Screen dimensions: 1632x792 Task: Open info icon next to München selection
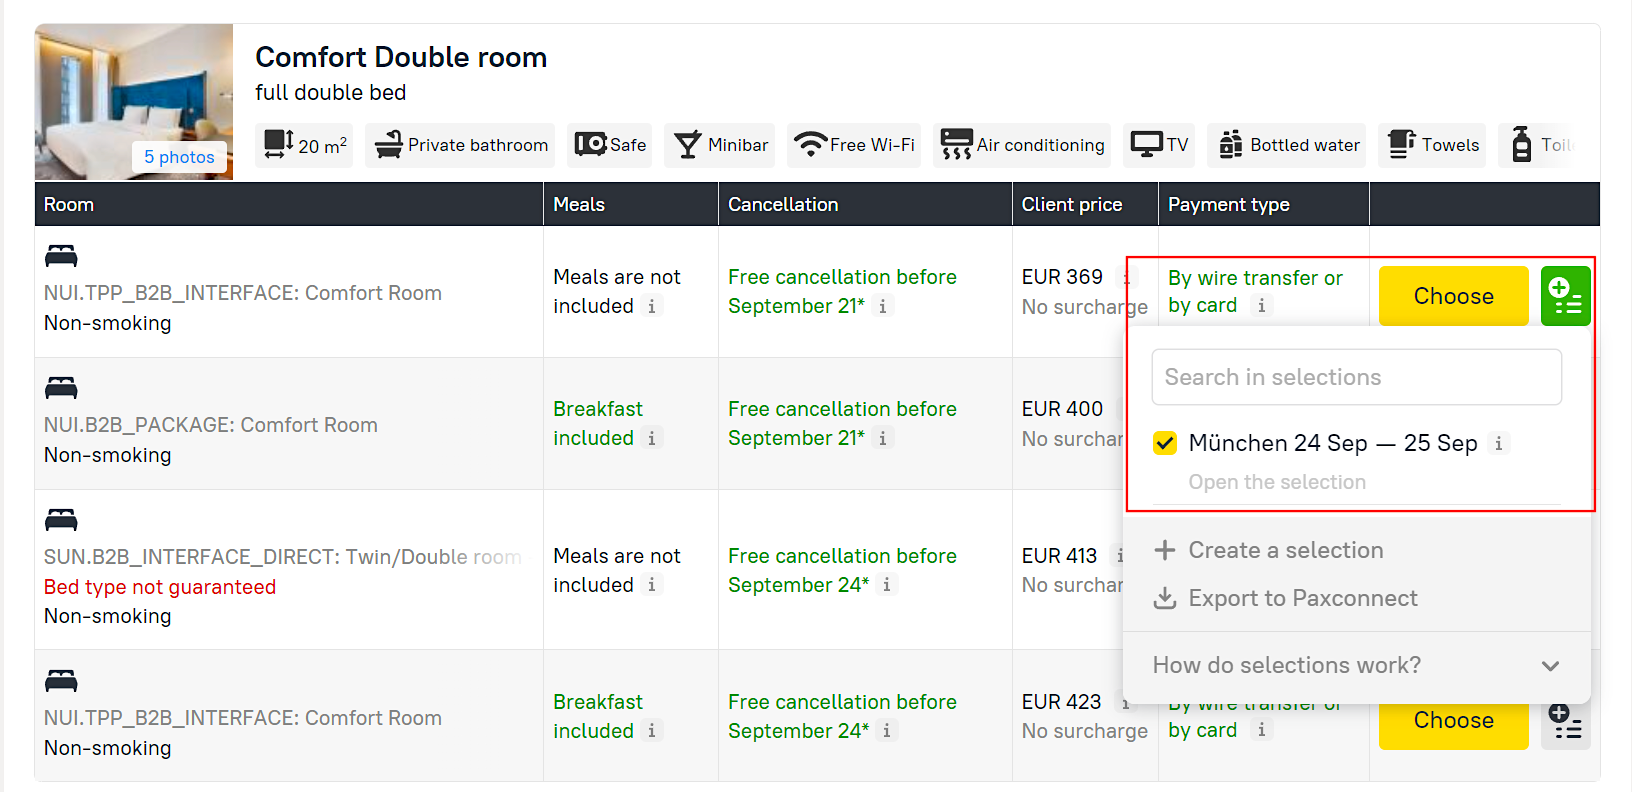pyautogui.click(x=1498, y=443)
